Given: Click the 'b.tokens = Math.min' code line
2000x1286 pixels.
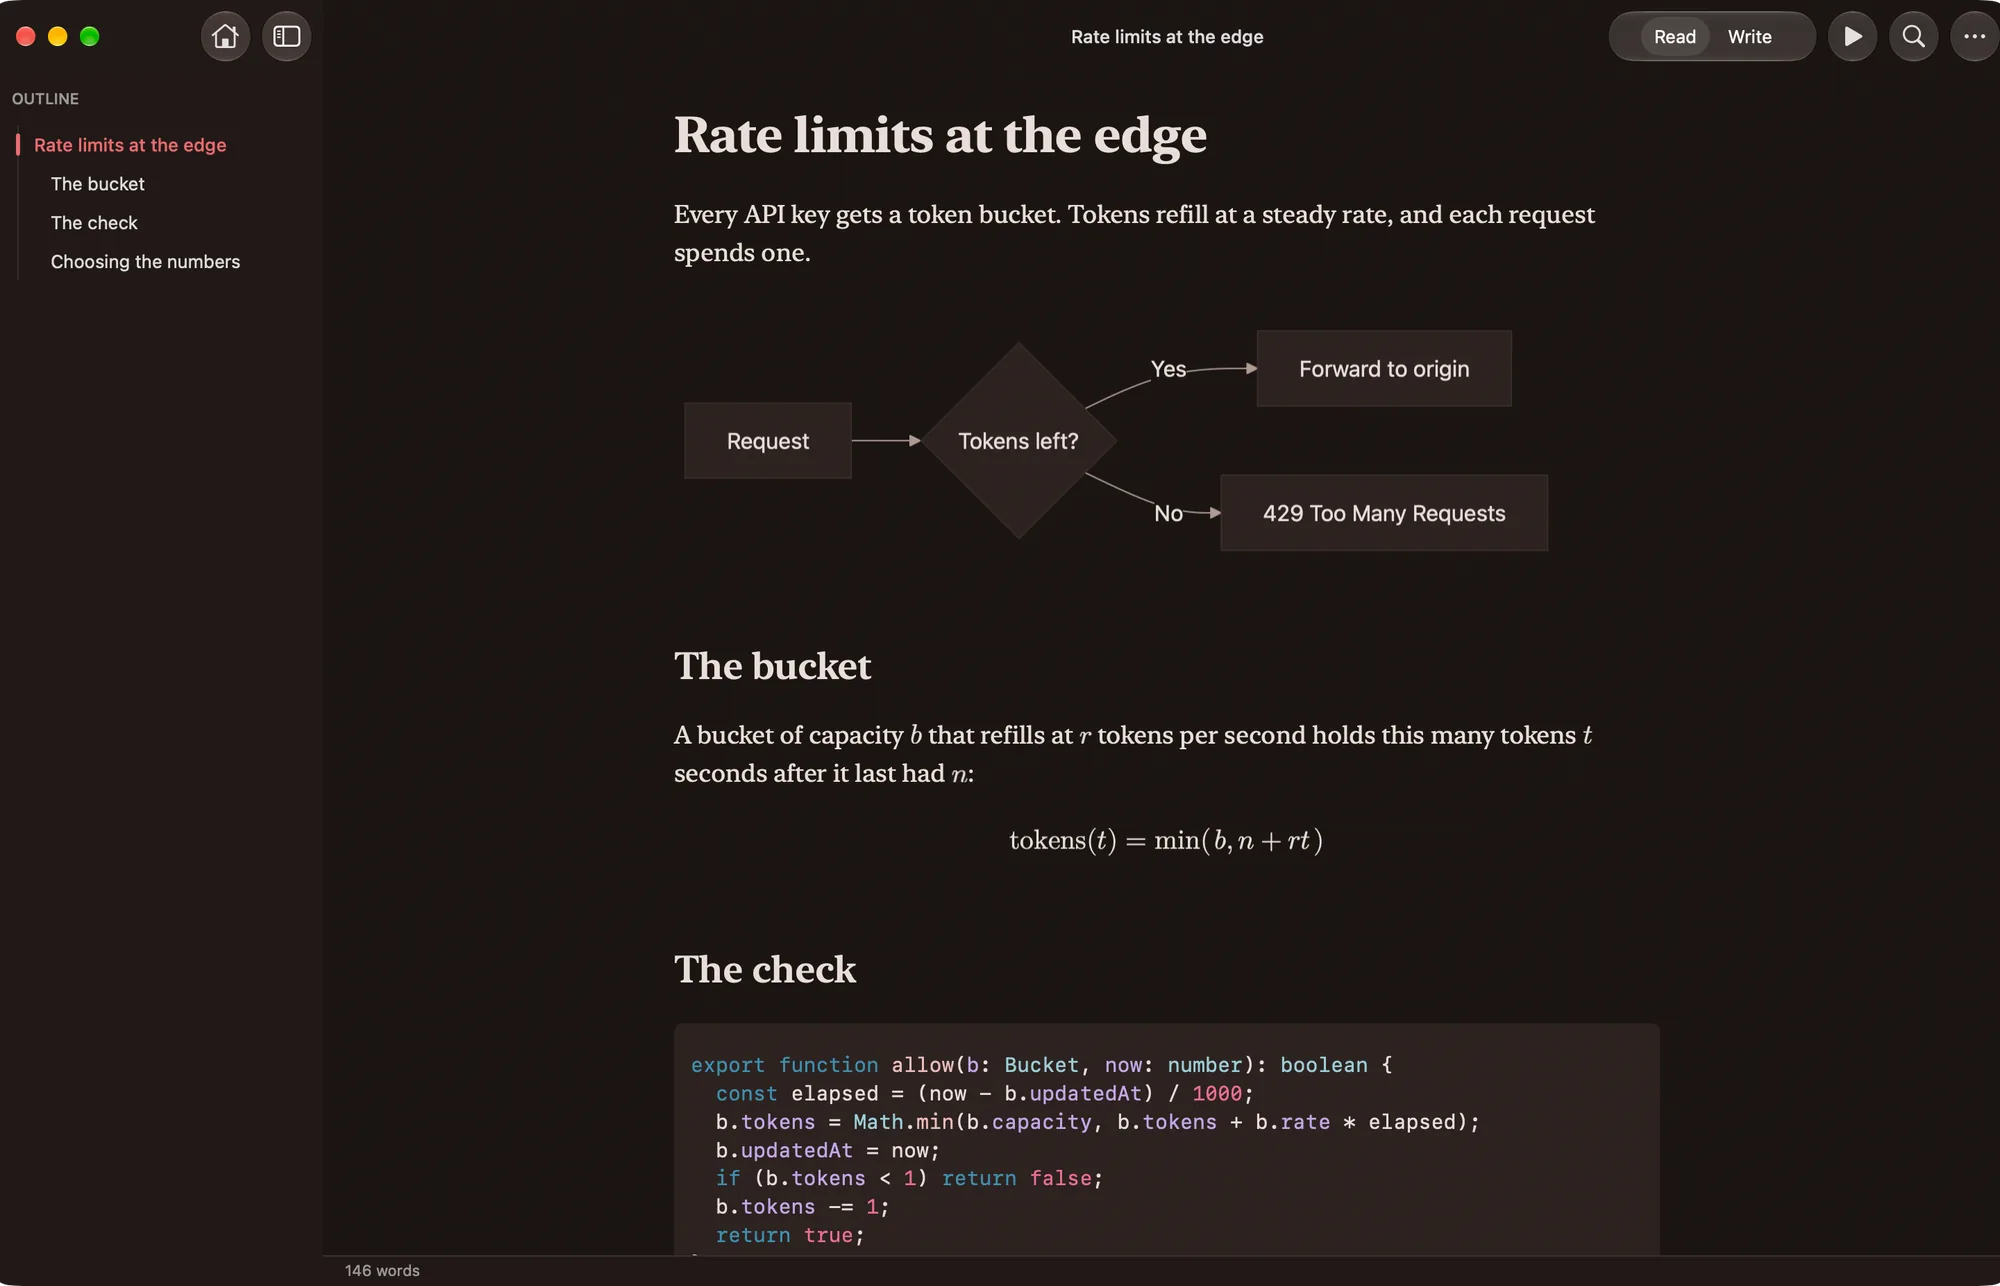Looking at the screenshot, I should (x=1097, y=1122).
